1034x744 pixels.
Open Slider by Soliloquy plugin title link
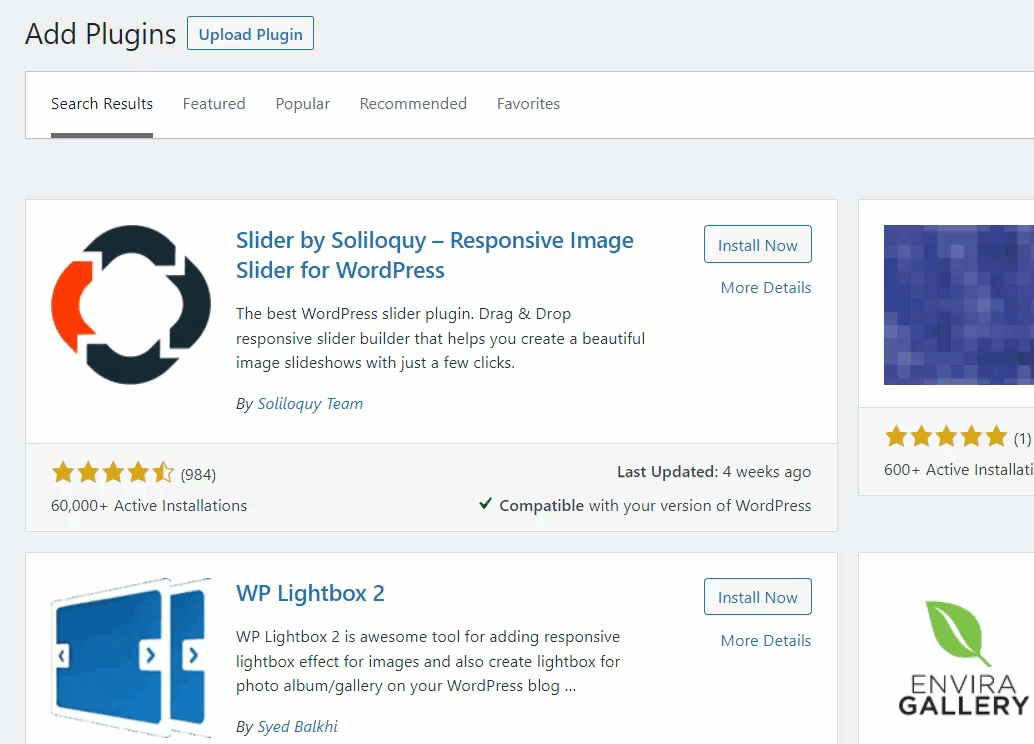click(435, 255)
